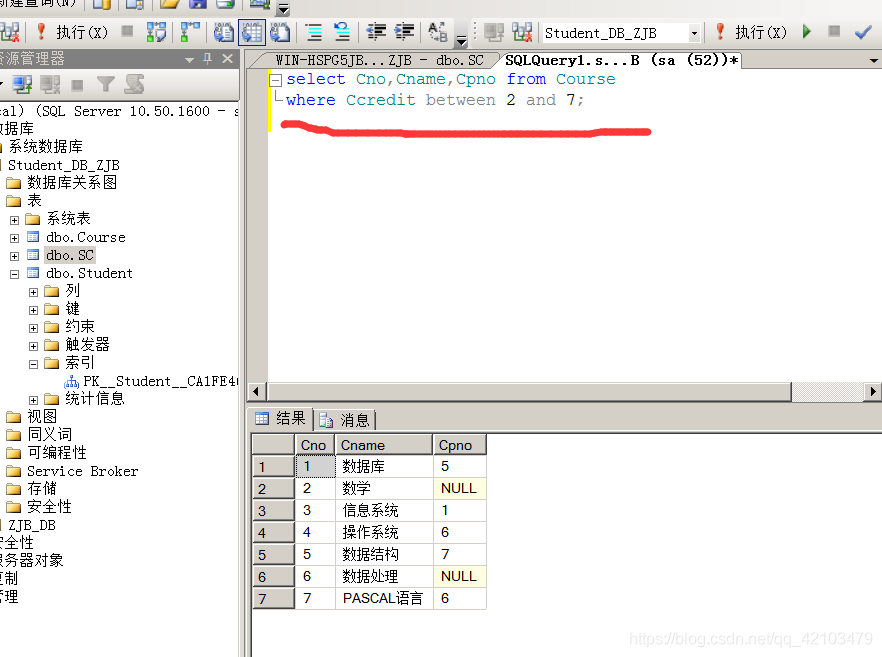Specify values for template parameters icon

coord(438,32)
